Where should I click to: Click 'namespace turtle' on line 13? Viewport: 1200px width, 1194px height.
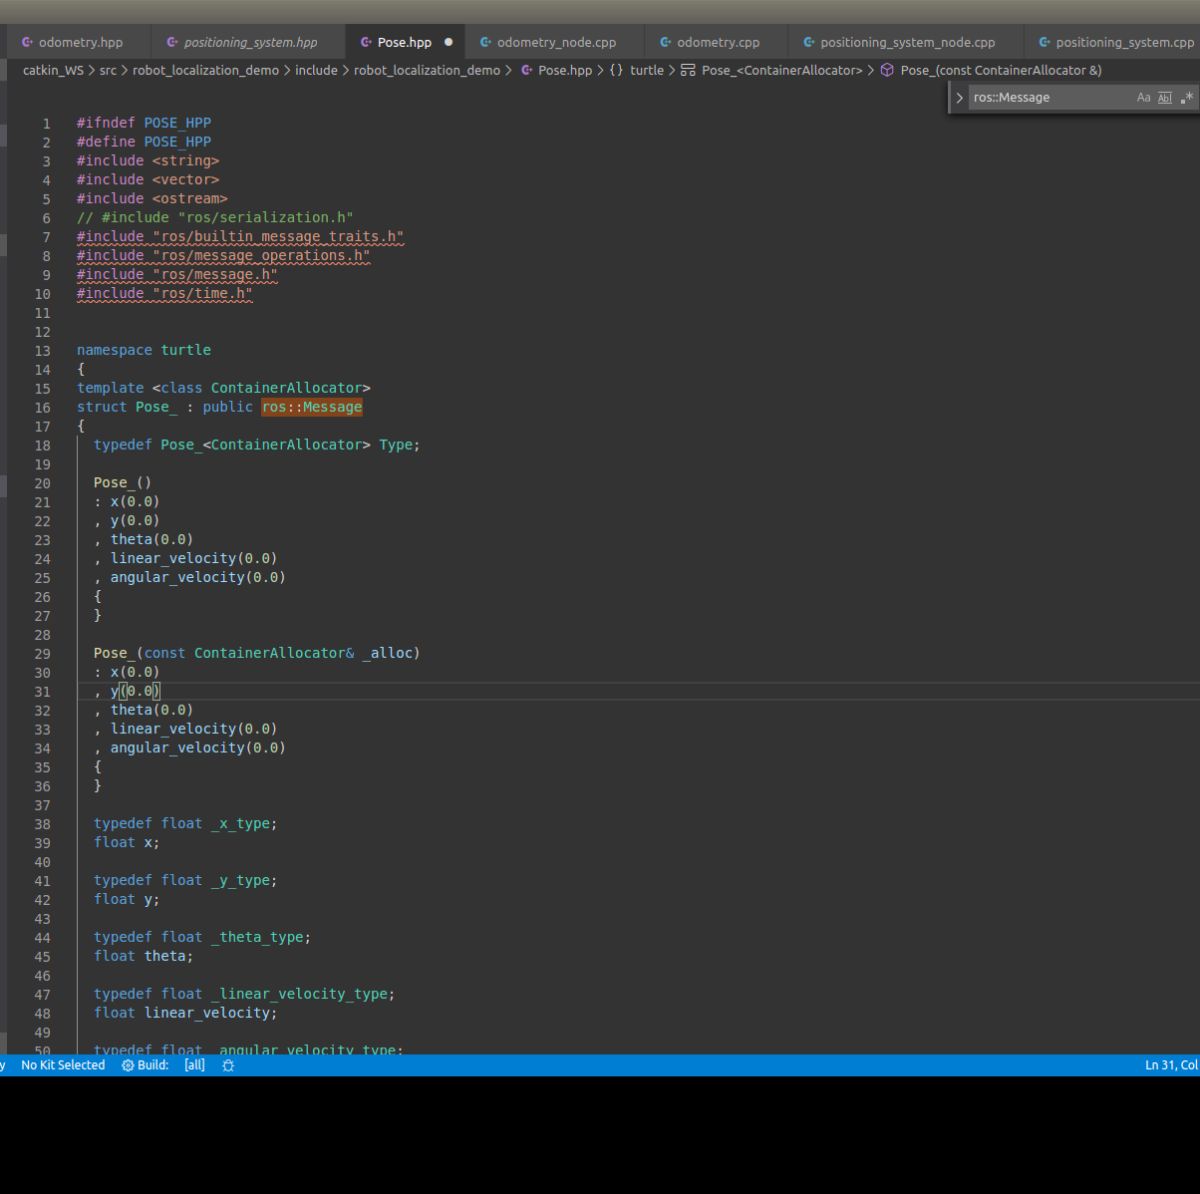tap(144, 351)
